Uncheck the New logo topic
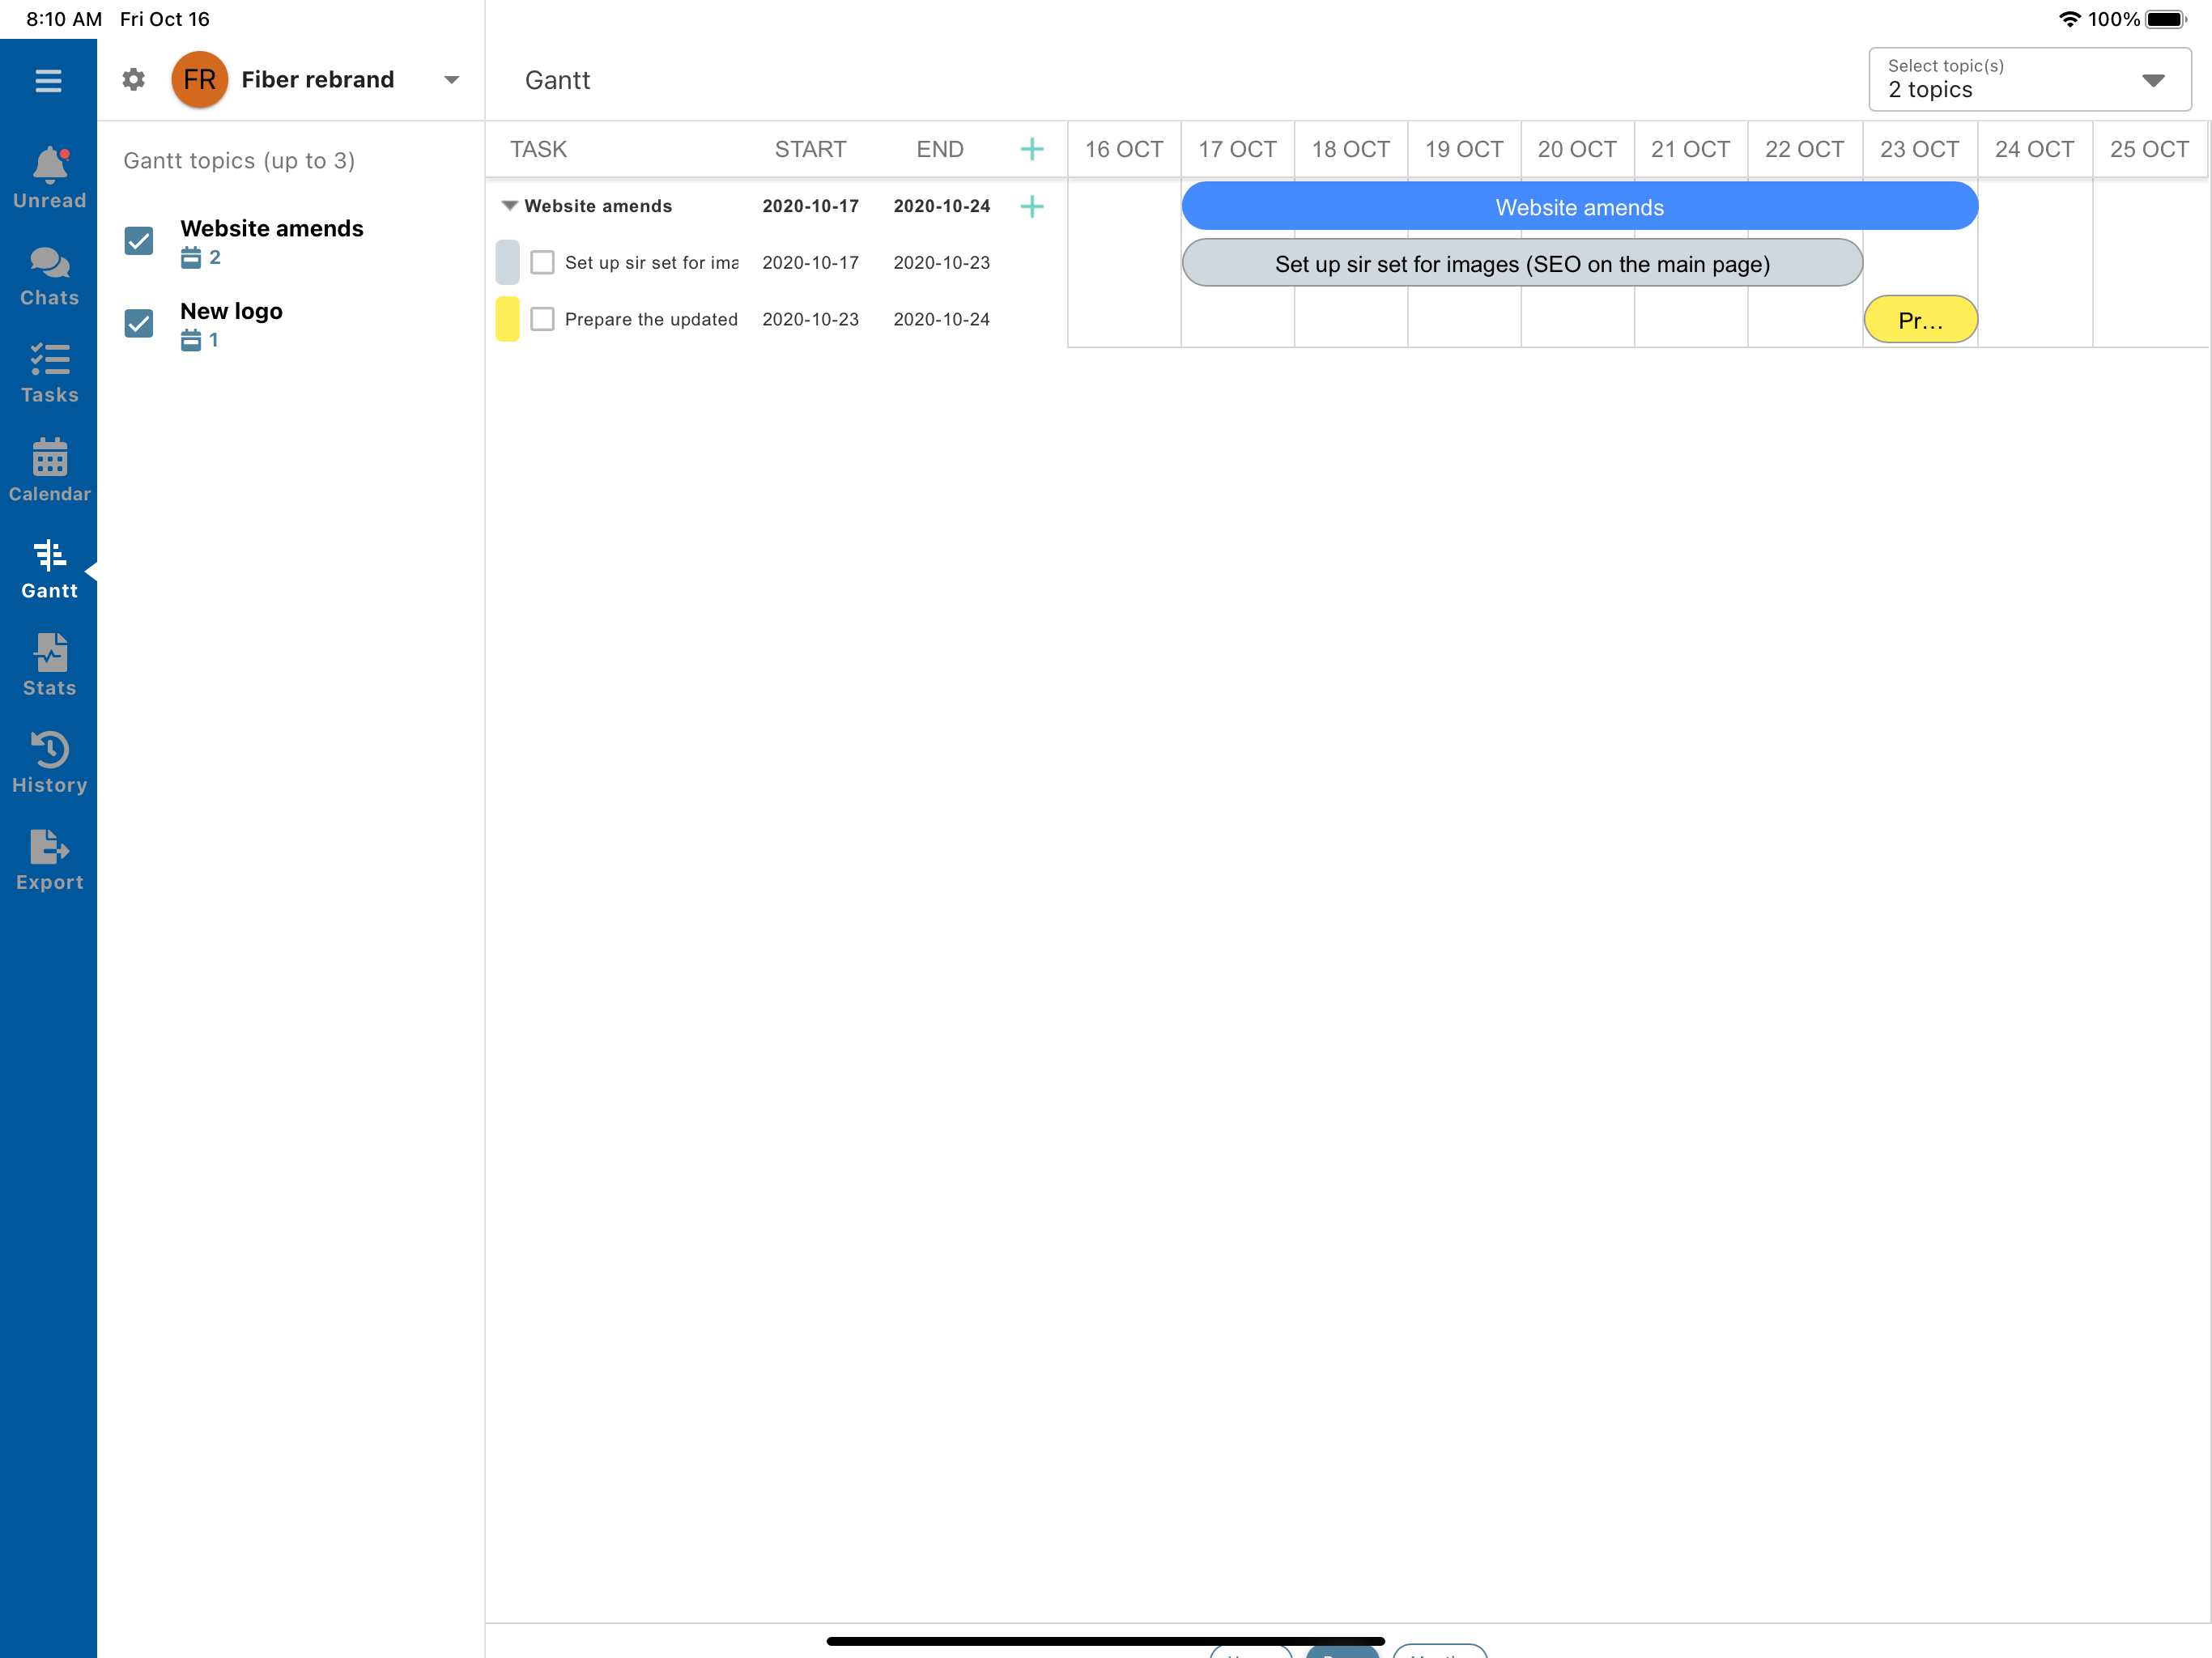Viewport: 2212px width, 1658px height. pos(139,324)
